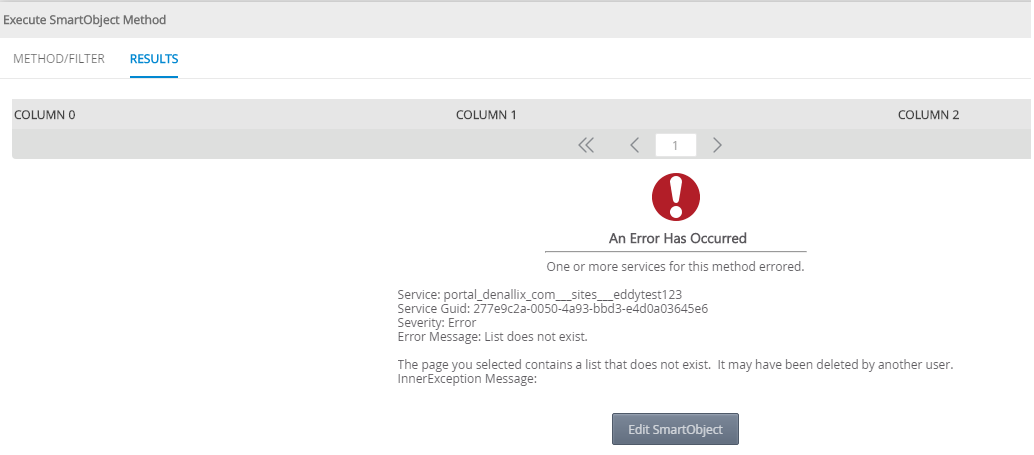Click 'The page you selected contains' sentence
The width and height of the screenshot is (1034, 455).
tap(675, 364)
